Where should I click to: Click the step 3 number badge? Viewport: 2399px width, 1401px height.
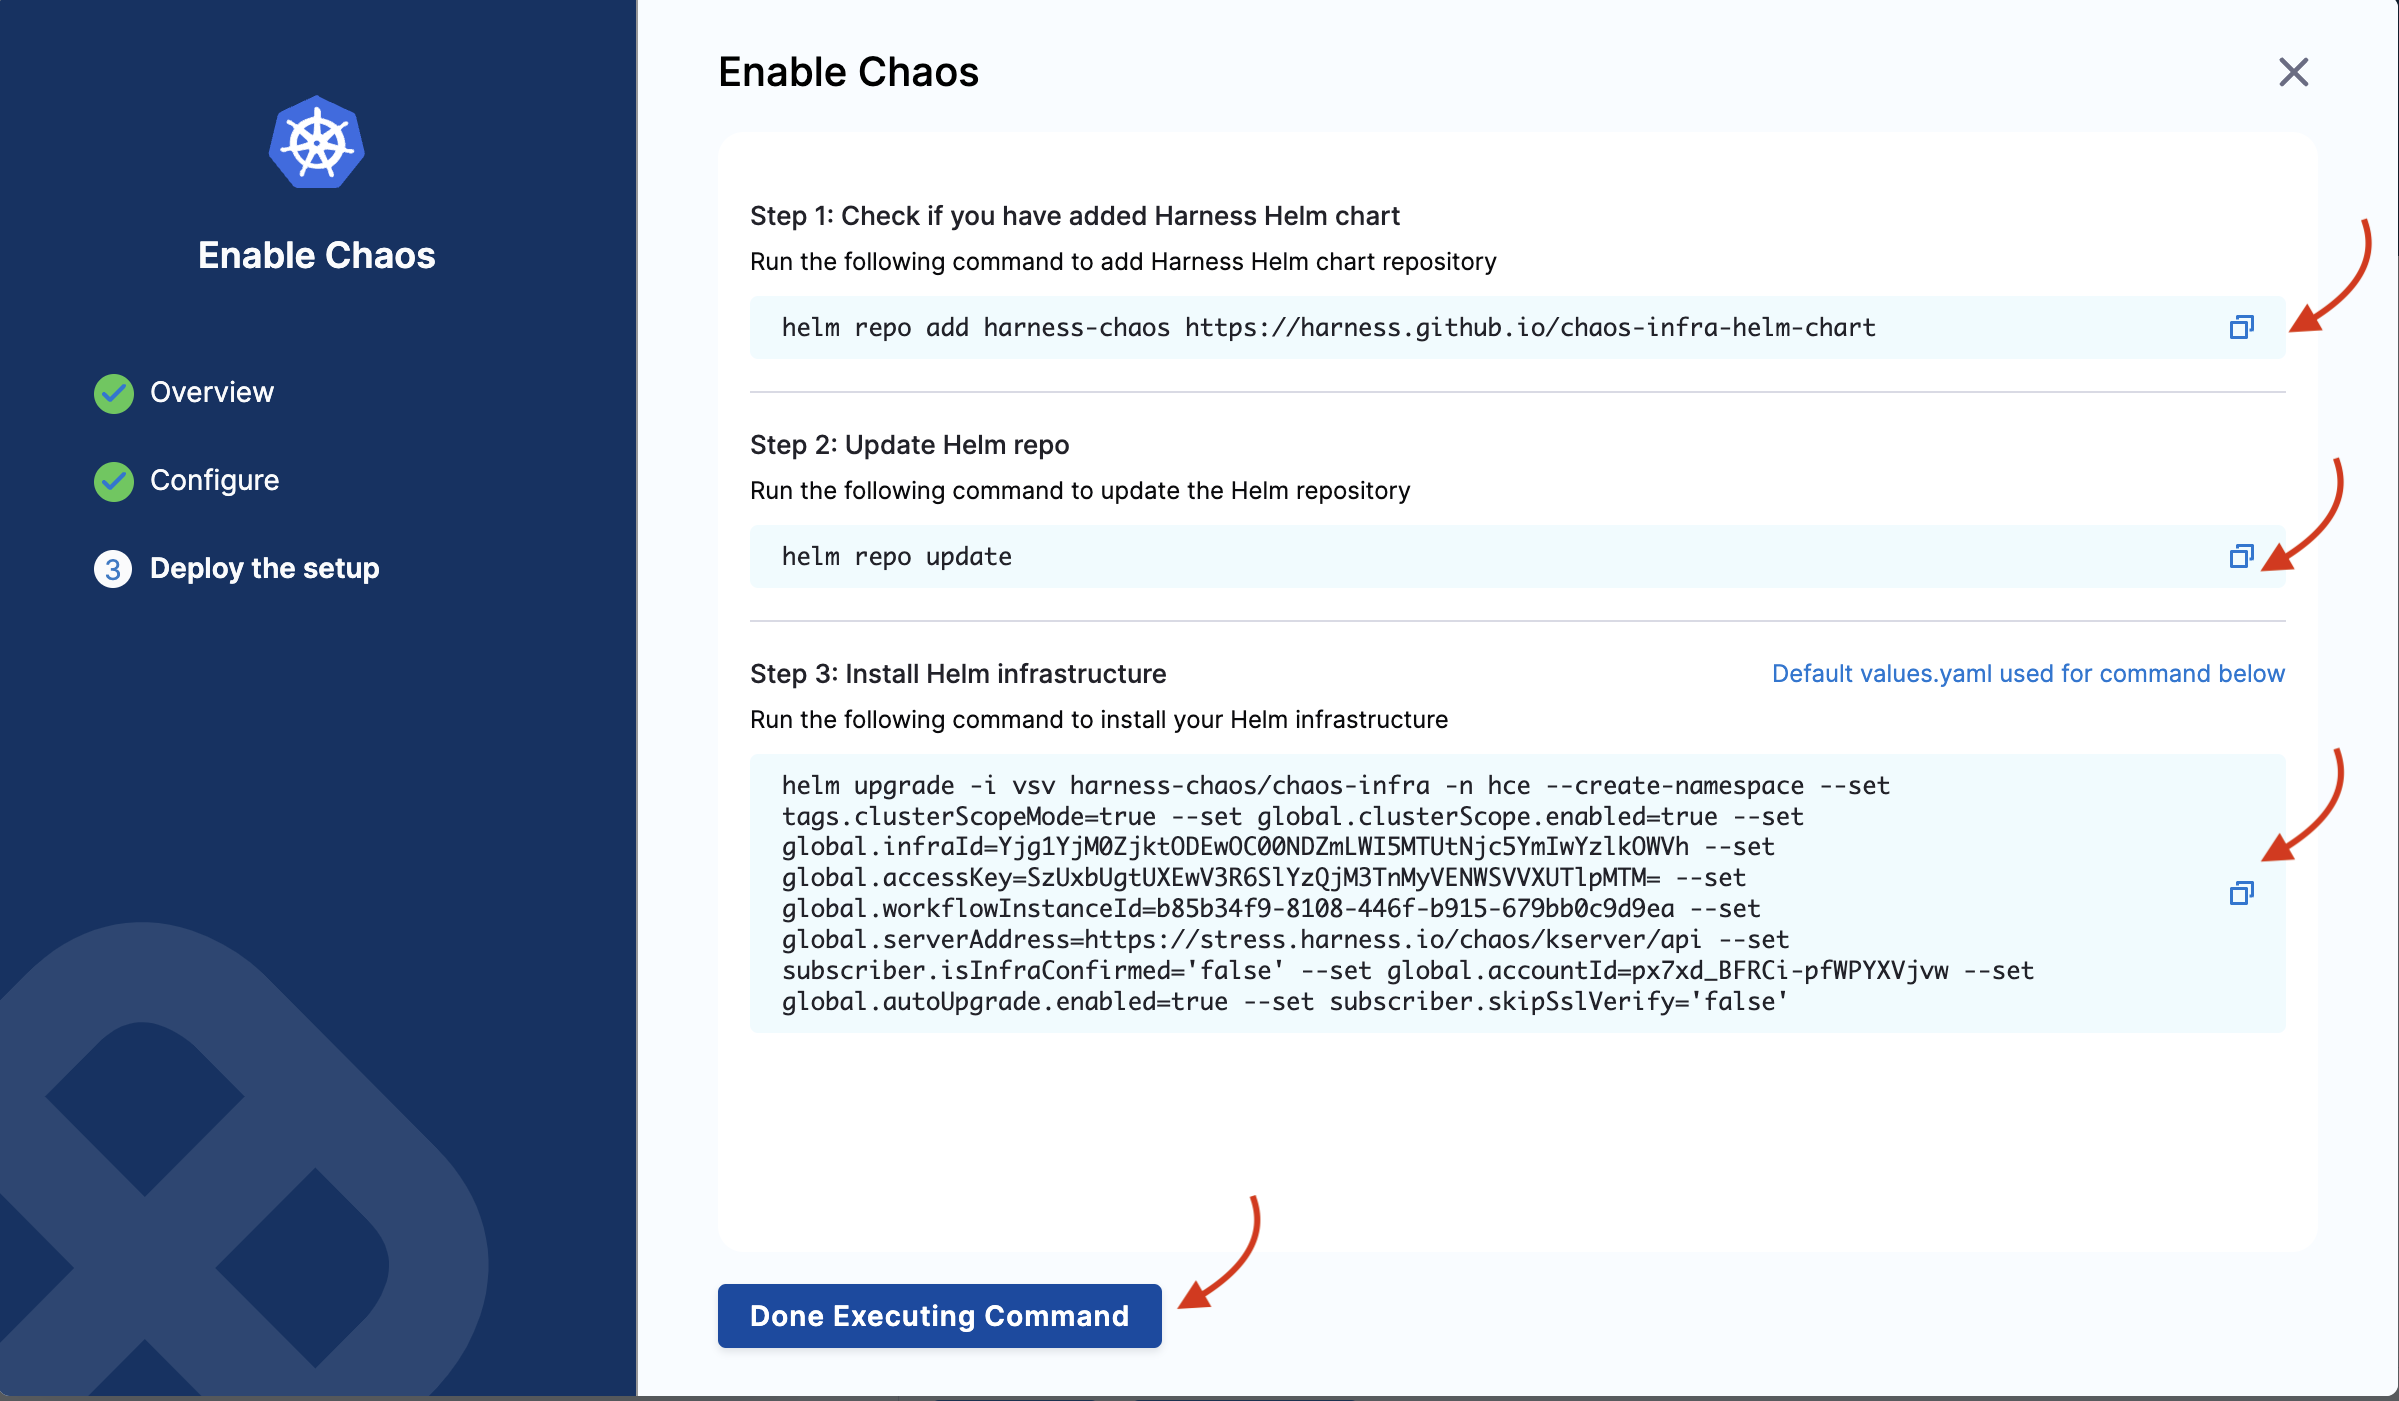click(x=113, y=569)
